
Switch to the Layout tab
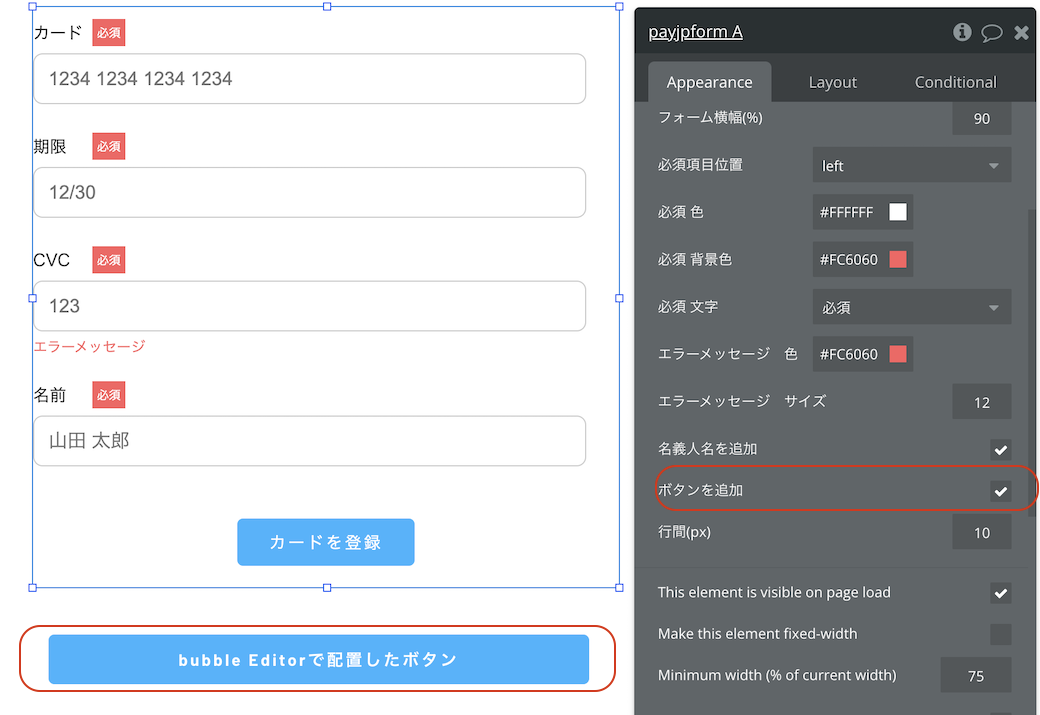tap(832, 82)
